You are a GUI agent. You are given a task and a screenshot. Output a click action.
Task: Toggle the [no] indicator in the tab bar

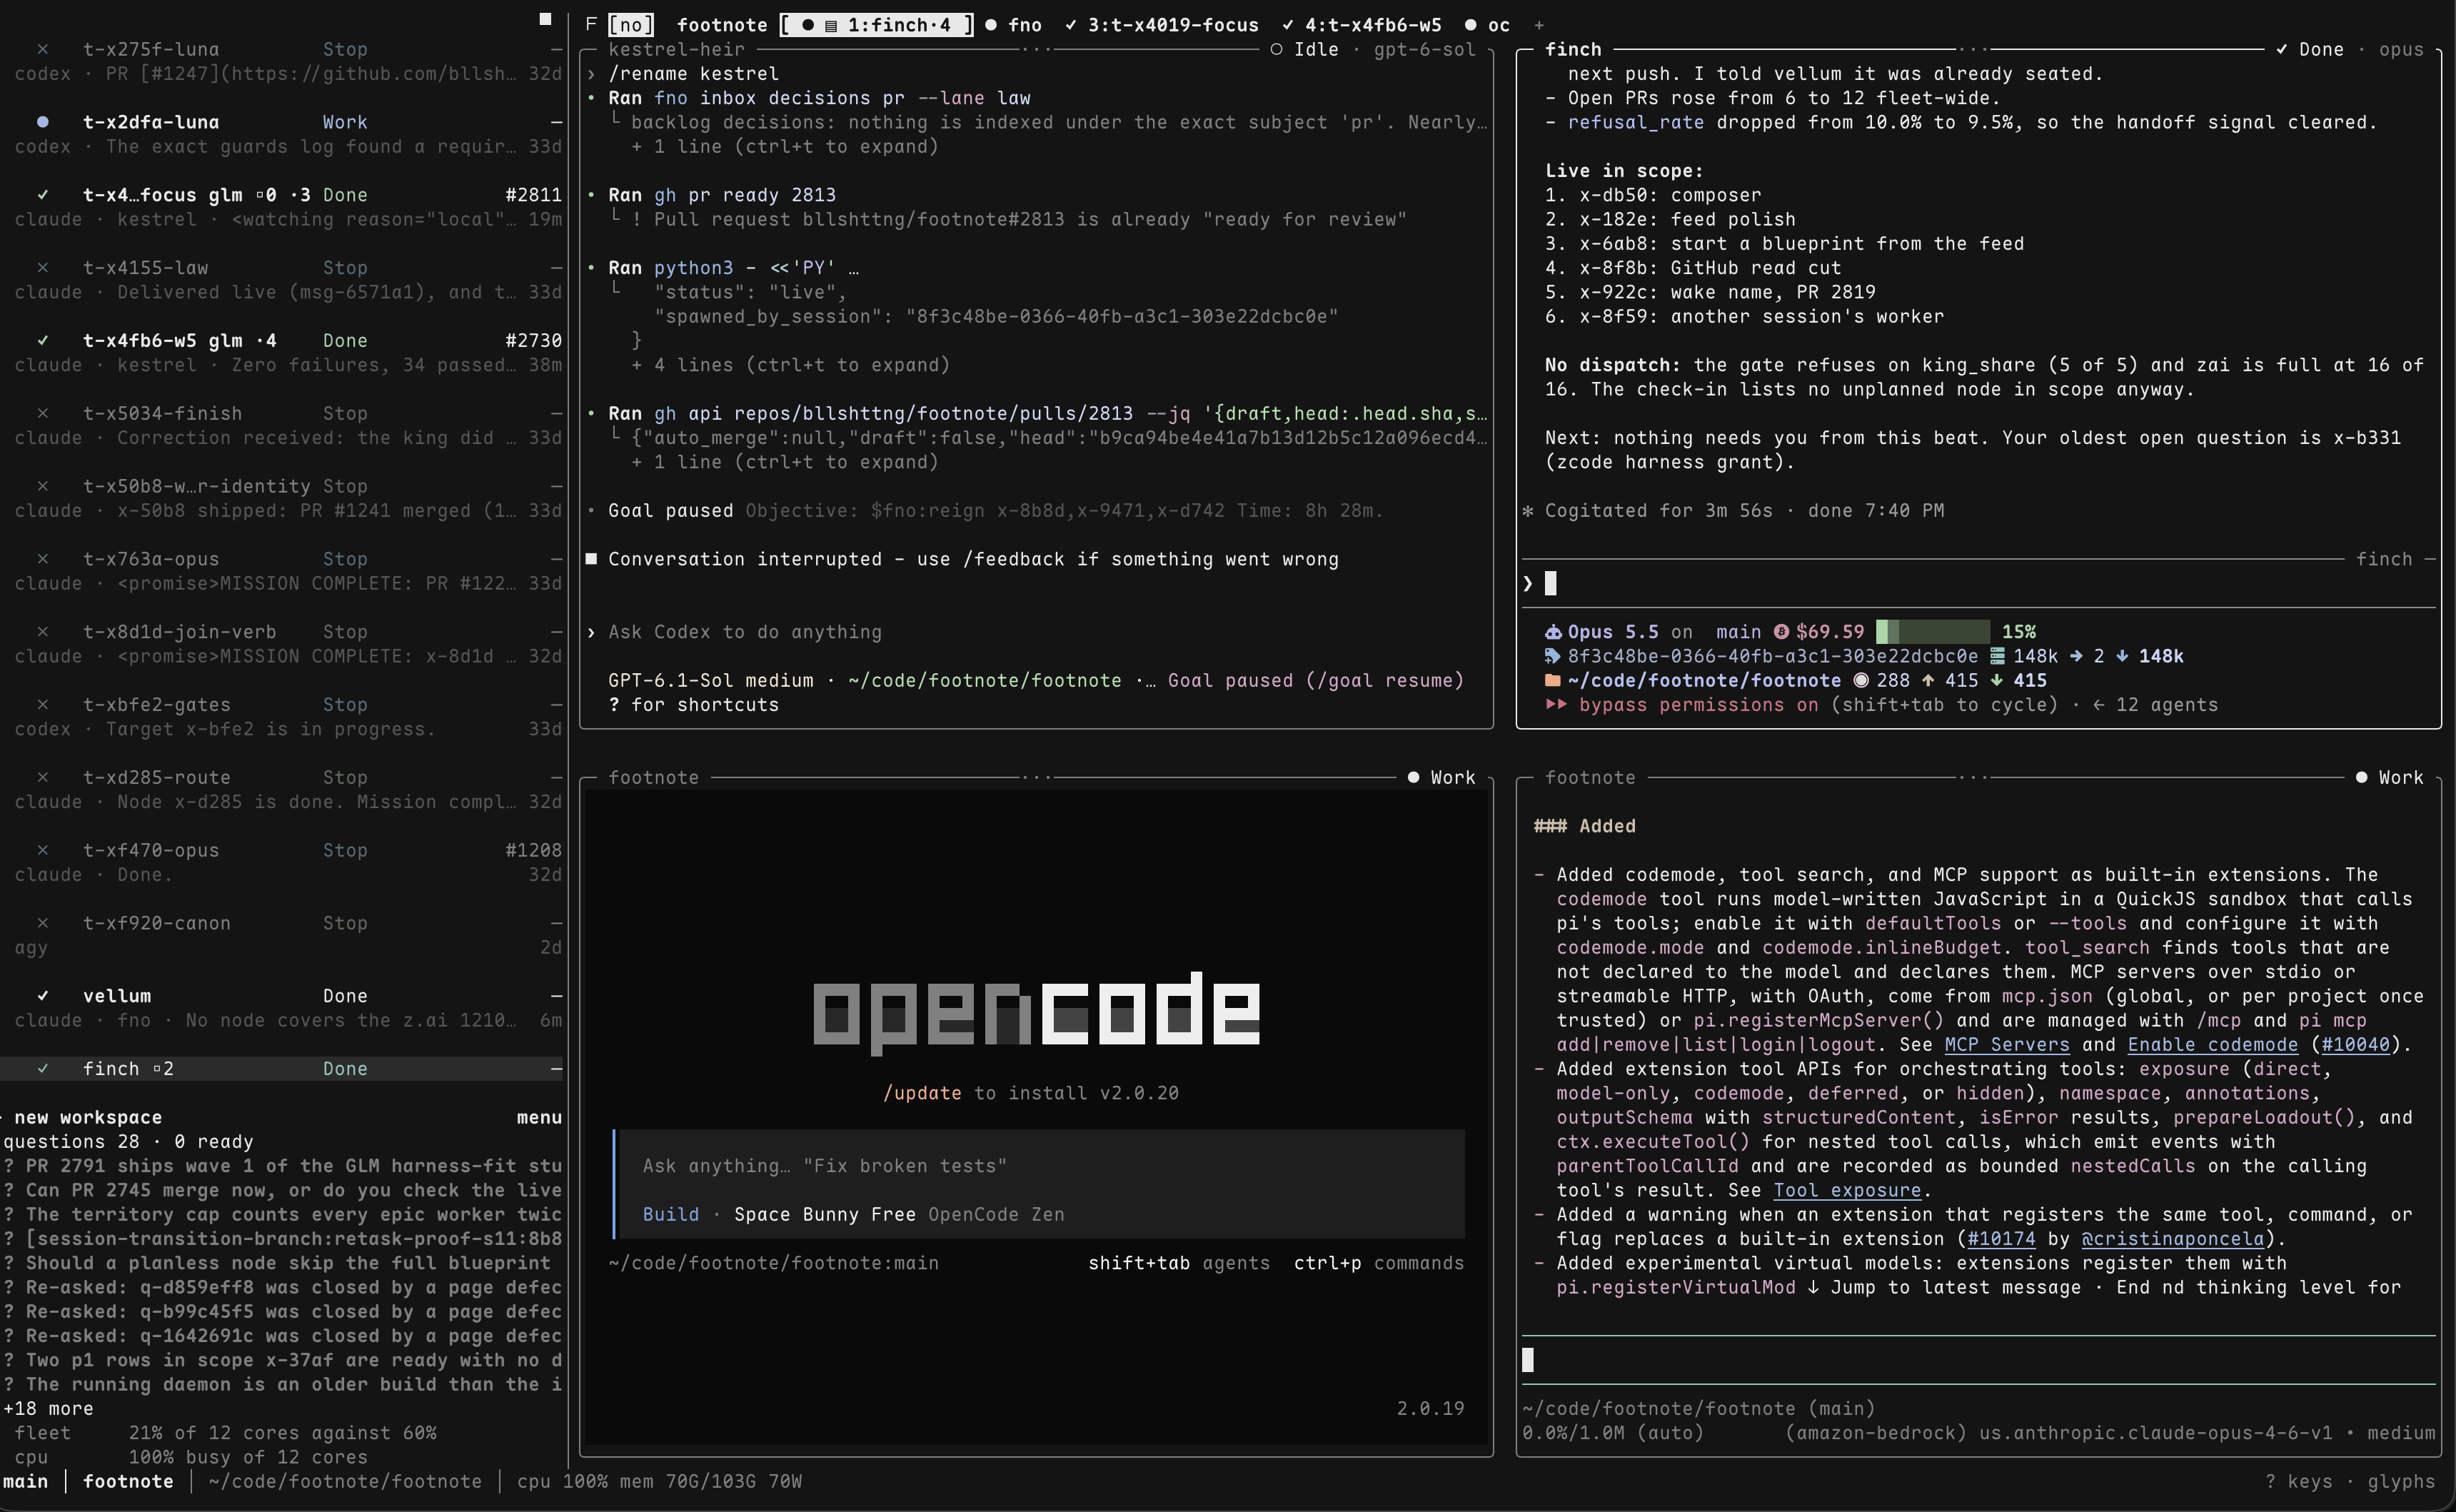coord(631,25)
